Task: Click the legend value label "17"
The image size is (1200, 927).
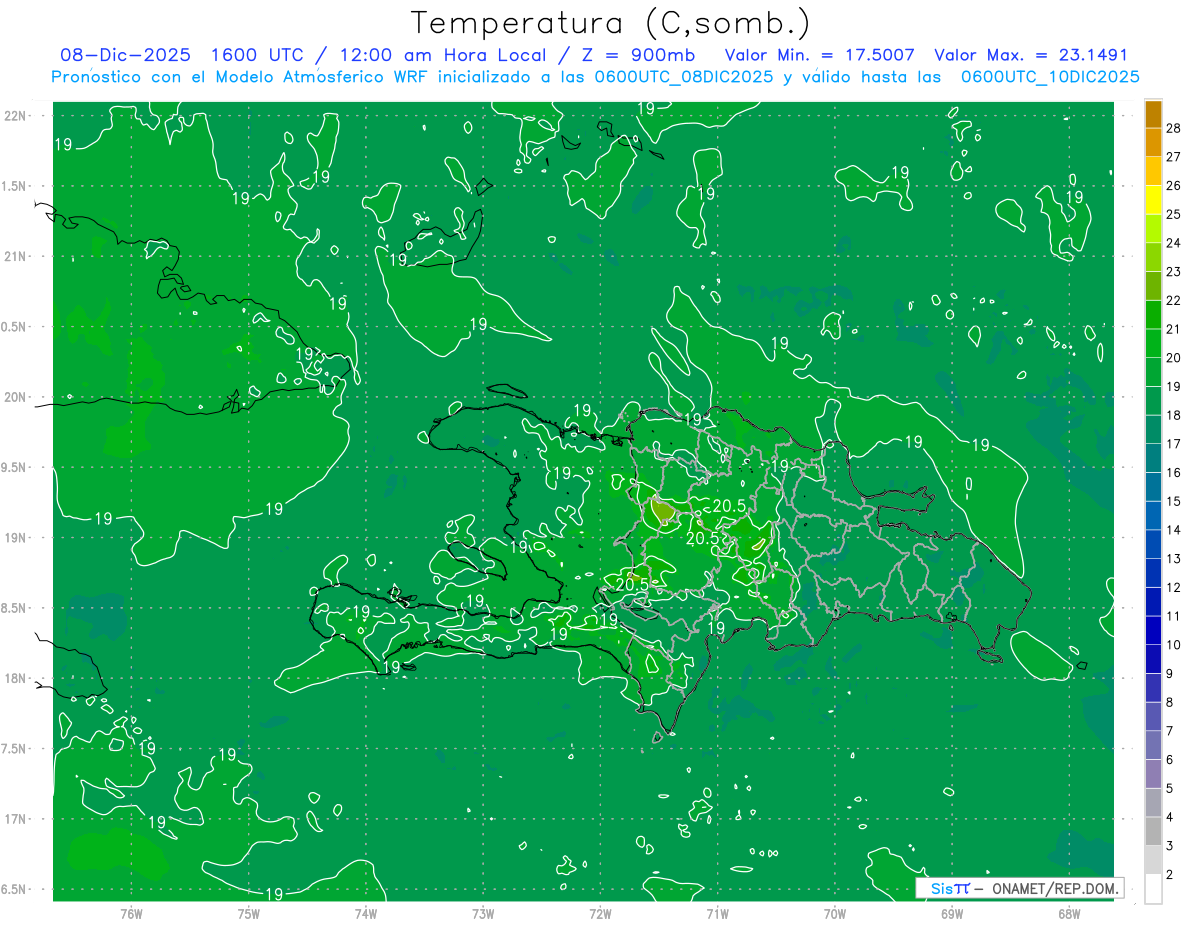Action: (x=1174, y=444)
